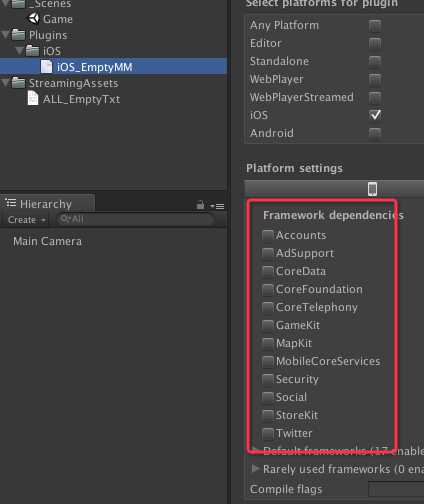Viewport: 424px width, 504px height.
Task: Enable the GameKit framework checkbox
Action: [x=268, y=325]
